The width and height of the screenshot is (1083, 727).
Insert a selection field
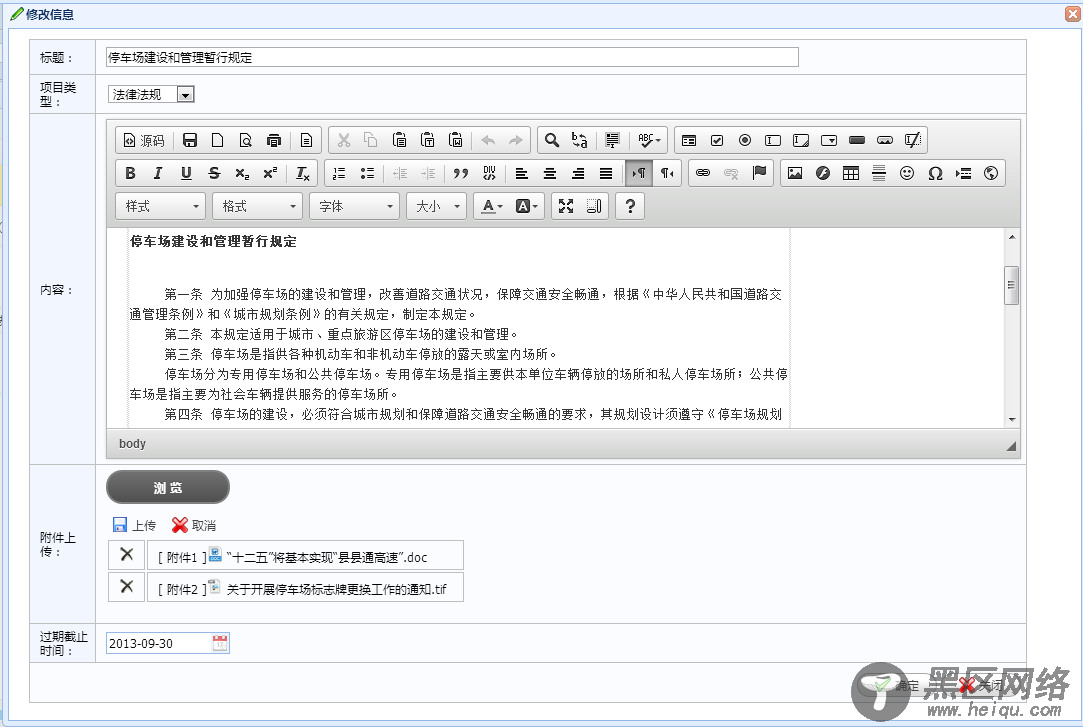(x=829, y=140)
